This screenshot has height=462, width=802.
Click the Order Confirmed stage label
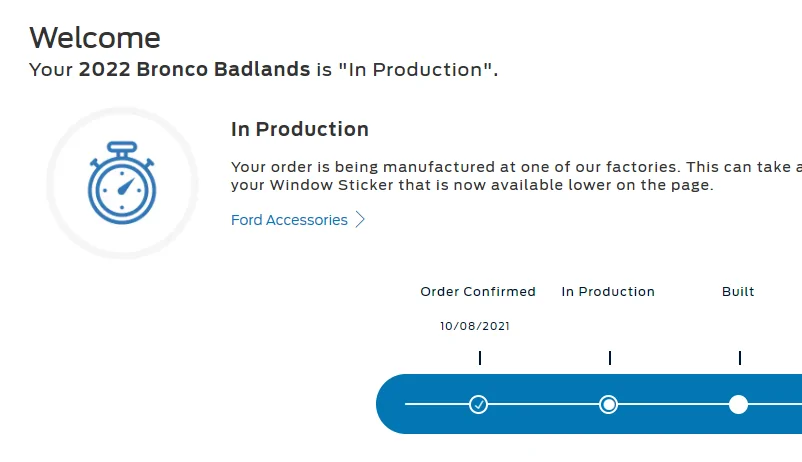[478, 292]
